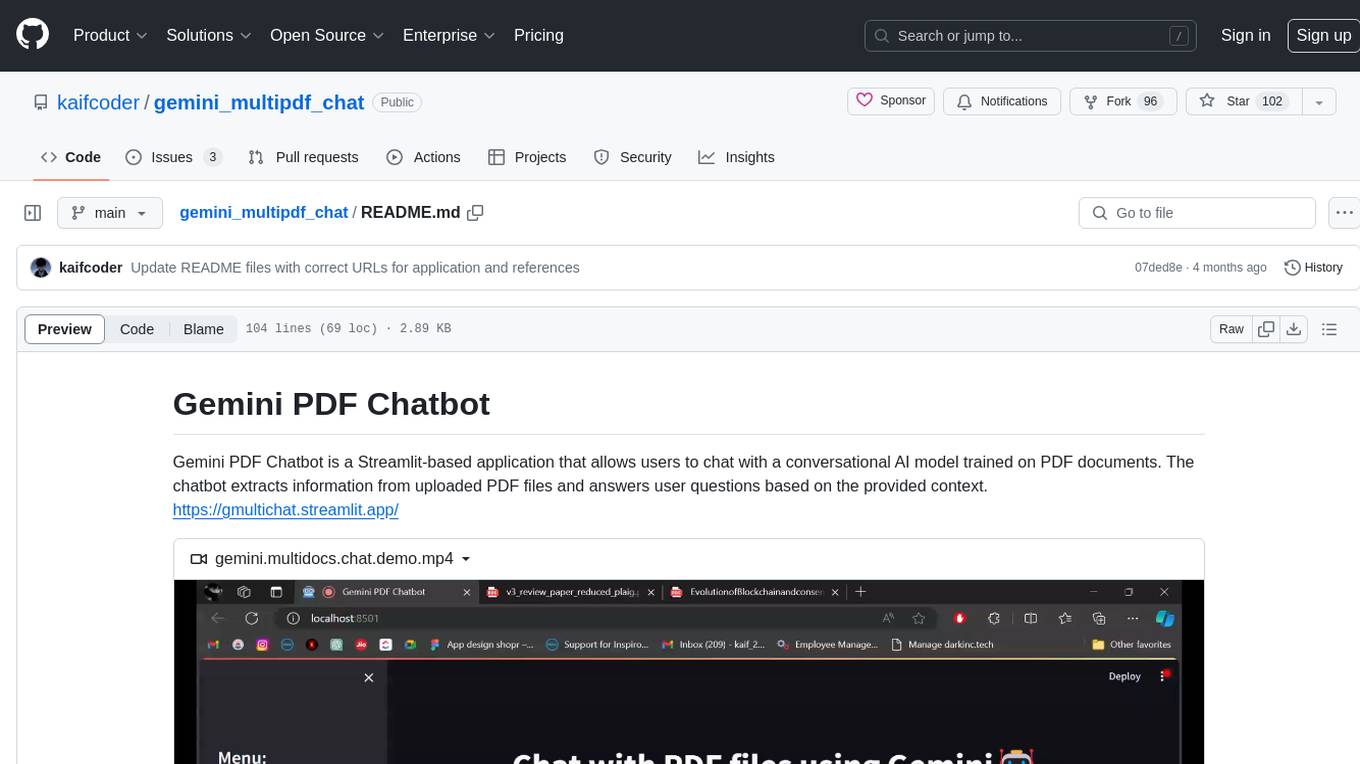
Task: Go to Sign in
Action: coord(1246,35)
